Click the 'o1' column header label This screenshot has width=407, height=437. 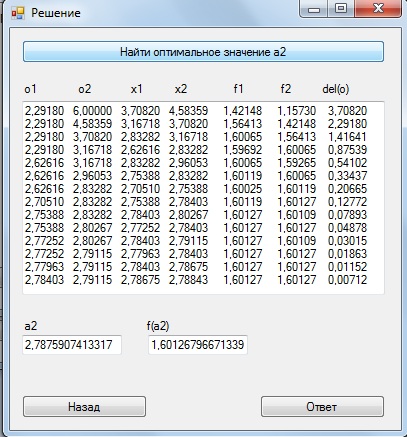tap(30, 89)
